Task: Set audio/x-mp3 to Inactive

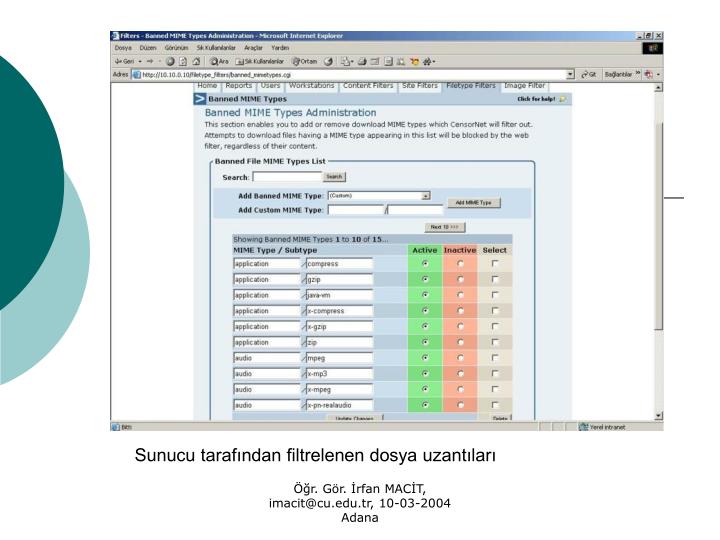Action: (460, 373)
